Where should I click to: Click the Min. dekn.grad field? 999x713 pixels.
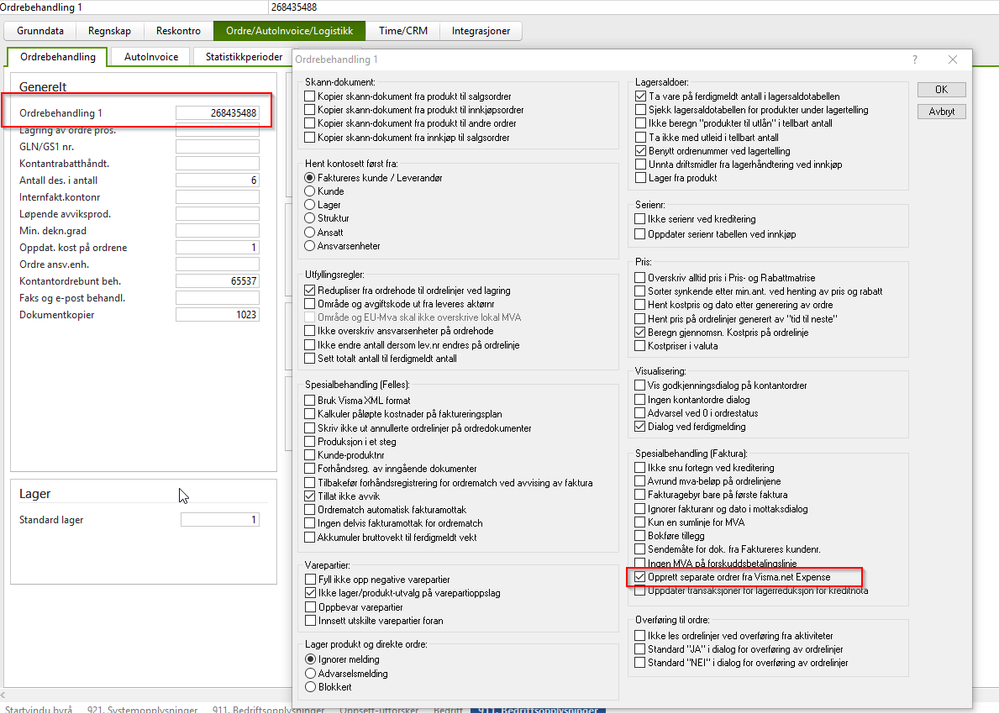click(217, 231)
